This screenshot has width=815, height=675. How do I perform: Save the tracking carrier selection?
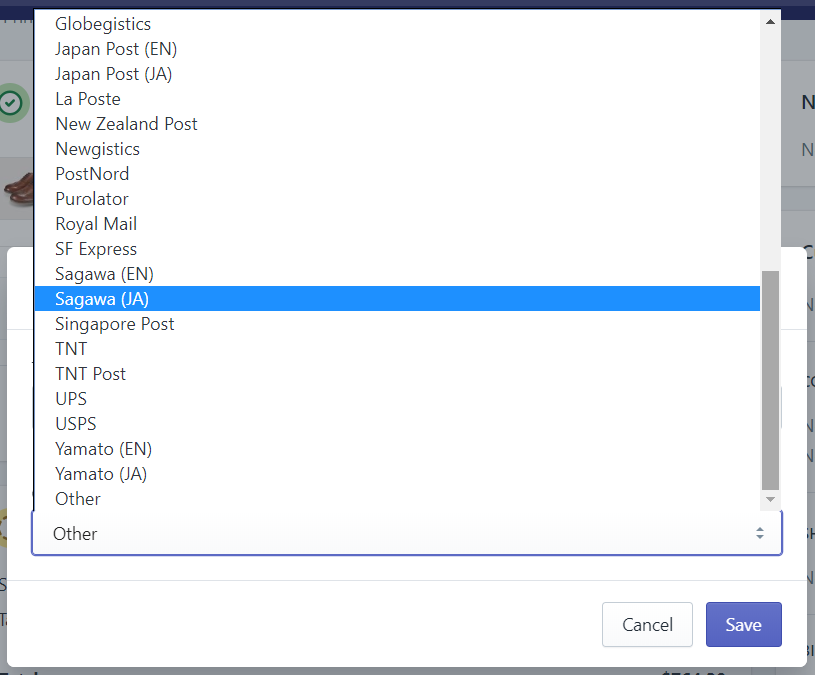click(x=743, y=624)
